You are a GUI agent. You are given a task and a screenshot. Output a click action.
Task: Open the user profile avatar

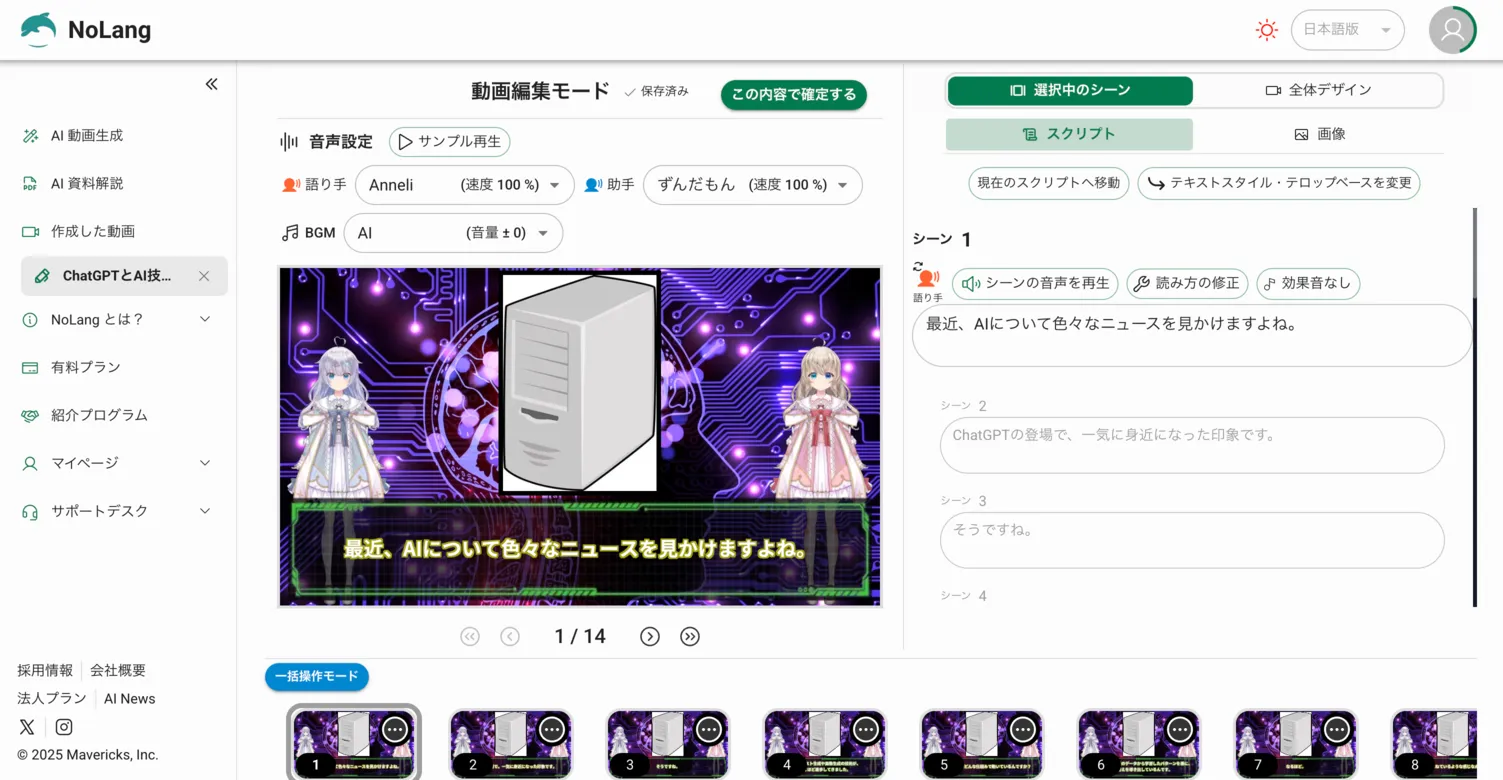point(1452,30)
